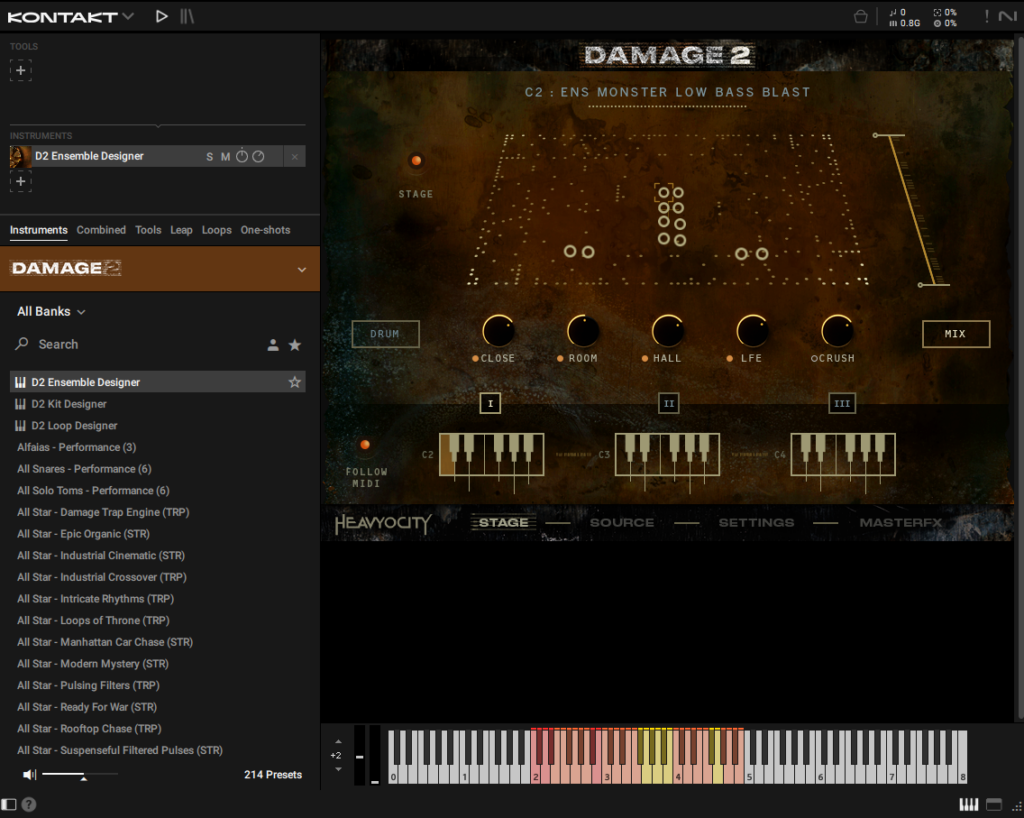Expand the Damage 2 library chevron
The height and width of the screenshot is (818, 1024).
pyautogui.click(x=302, y=269)
